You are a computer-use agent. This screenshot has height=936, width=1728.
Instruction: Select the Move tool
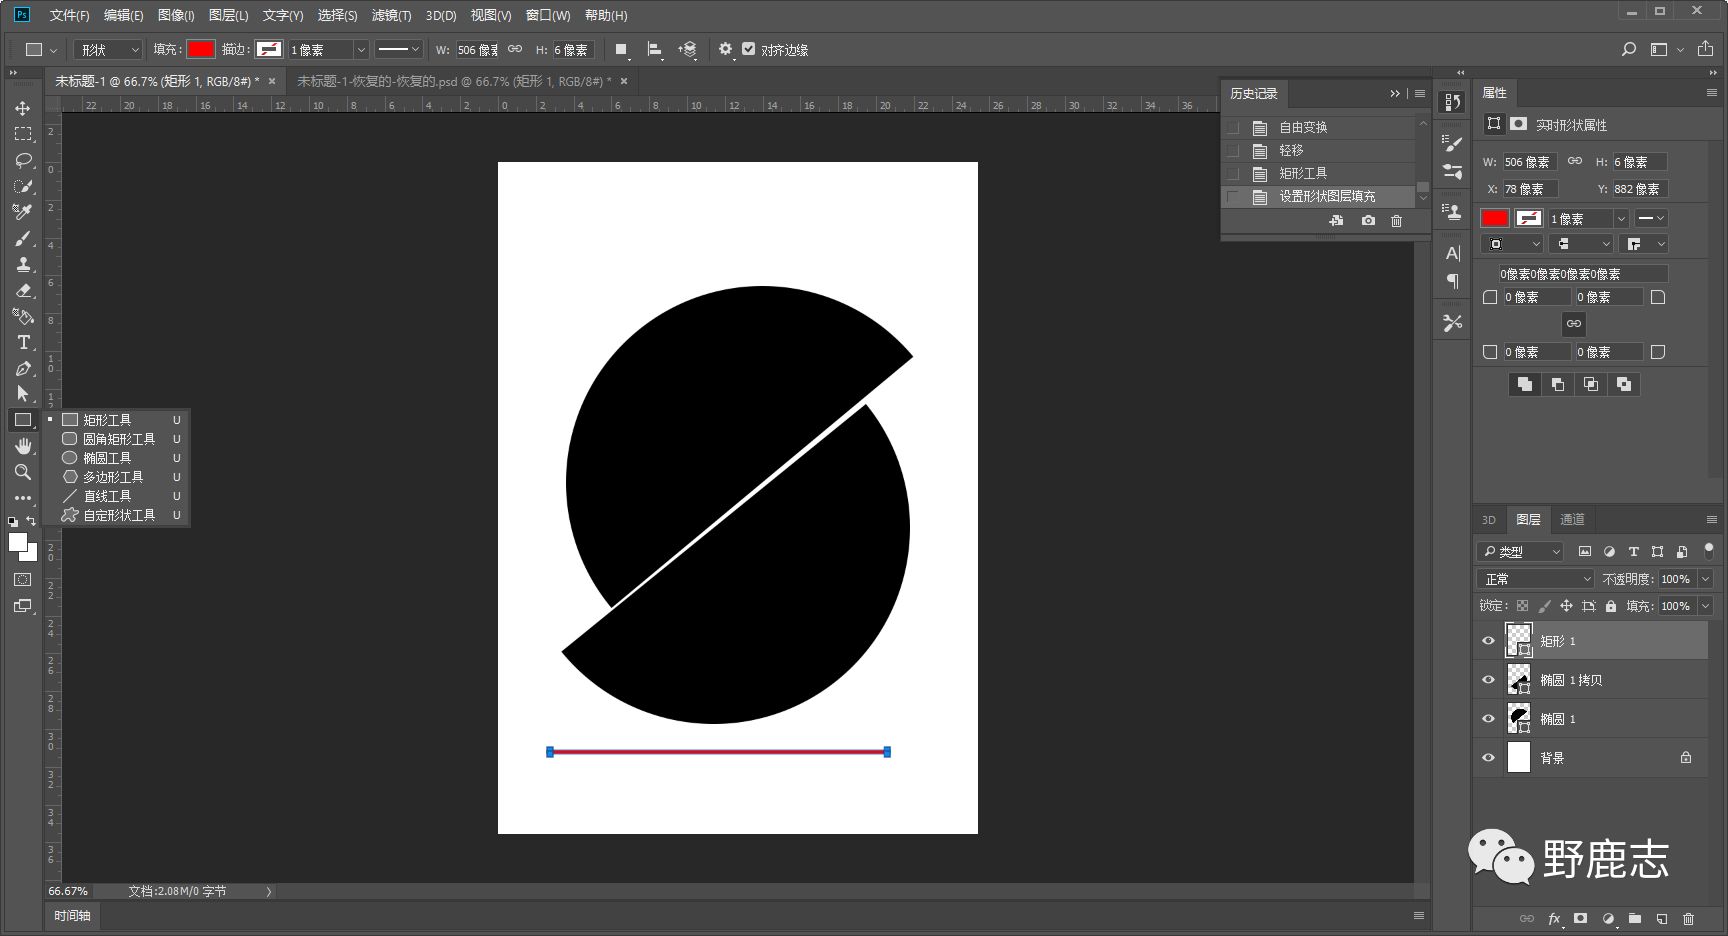point(22,108)
